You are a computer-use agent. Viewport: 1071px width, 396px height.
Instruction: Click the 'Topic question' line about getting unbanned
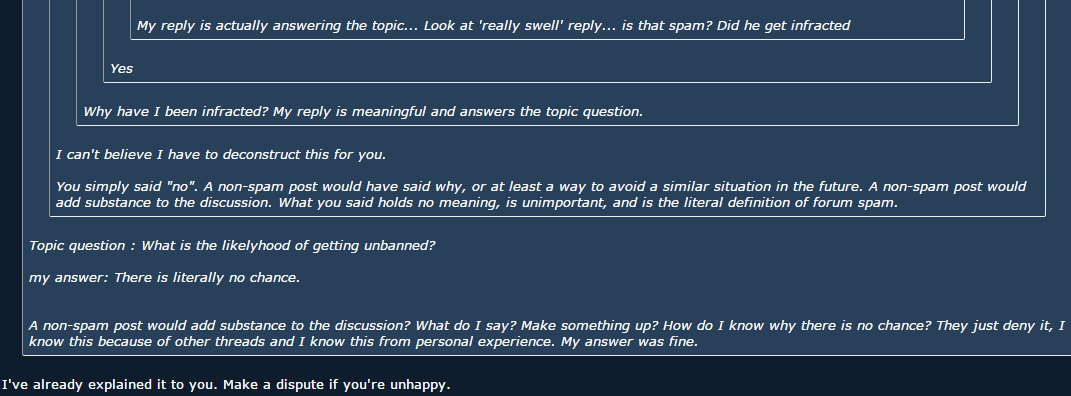pos(232,246)
